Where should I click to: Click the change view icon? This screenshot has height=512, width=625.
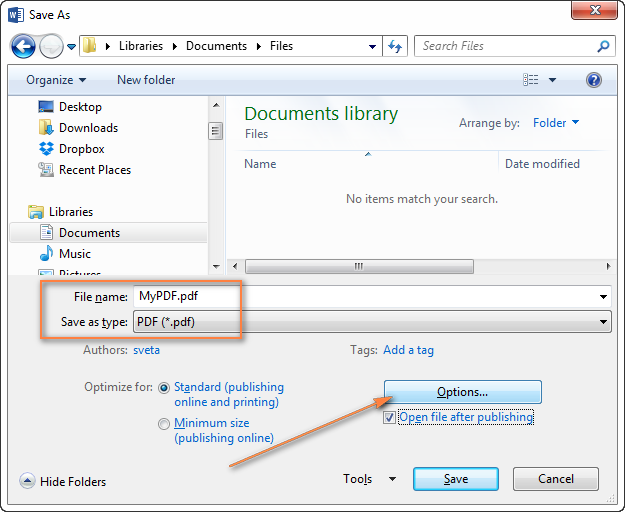531,80
